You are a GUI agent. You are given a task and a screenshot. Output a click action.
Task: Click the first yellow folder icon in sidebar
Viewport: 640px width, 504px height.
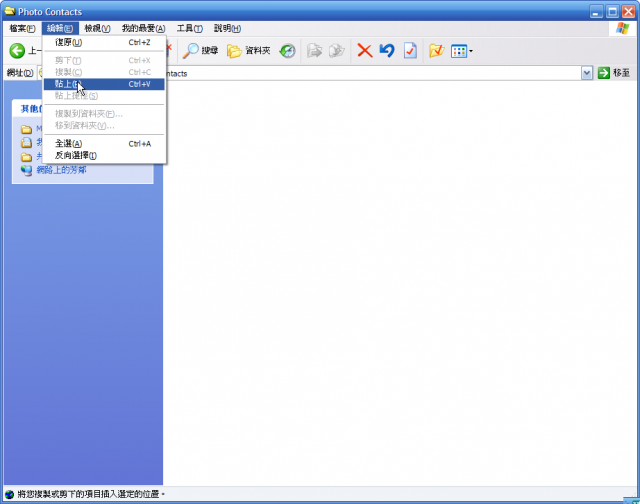pyautogui.click(x=27, y=129)
